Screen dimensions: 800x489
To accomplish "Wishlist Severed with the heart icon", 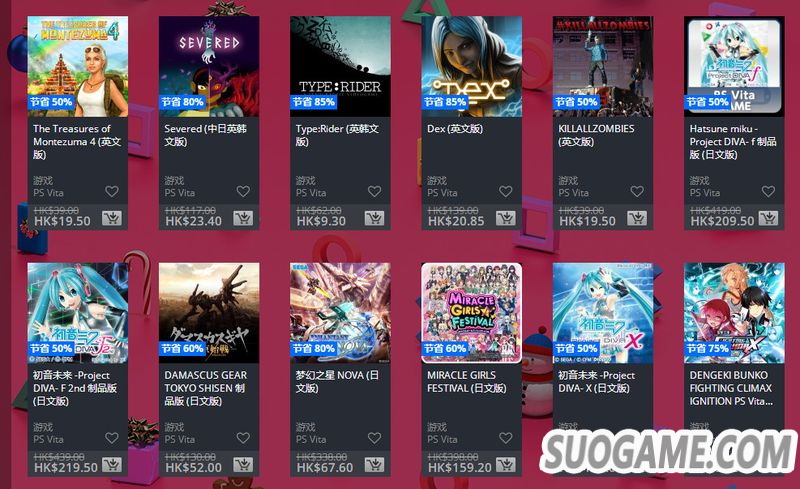I will pyautogui.click(x=243, y=191).
